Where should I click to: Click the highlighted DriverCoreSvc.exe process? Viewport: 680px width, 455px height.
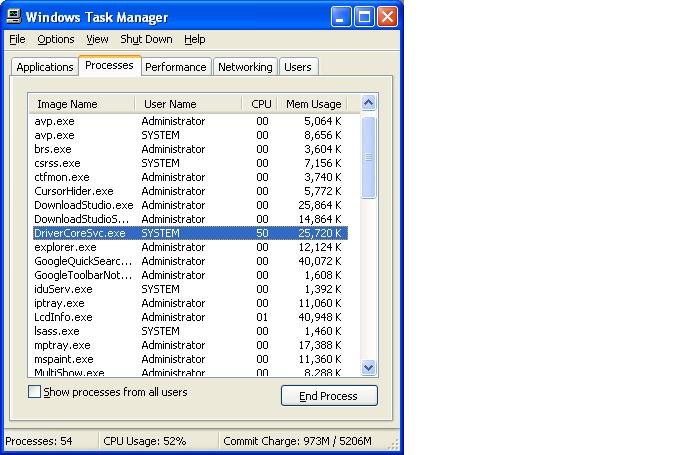tap(190, 233)
